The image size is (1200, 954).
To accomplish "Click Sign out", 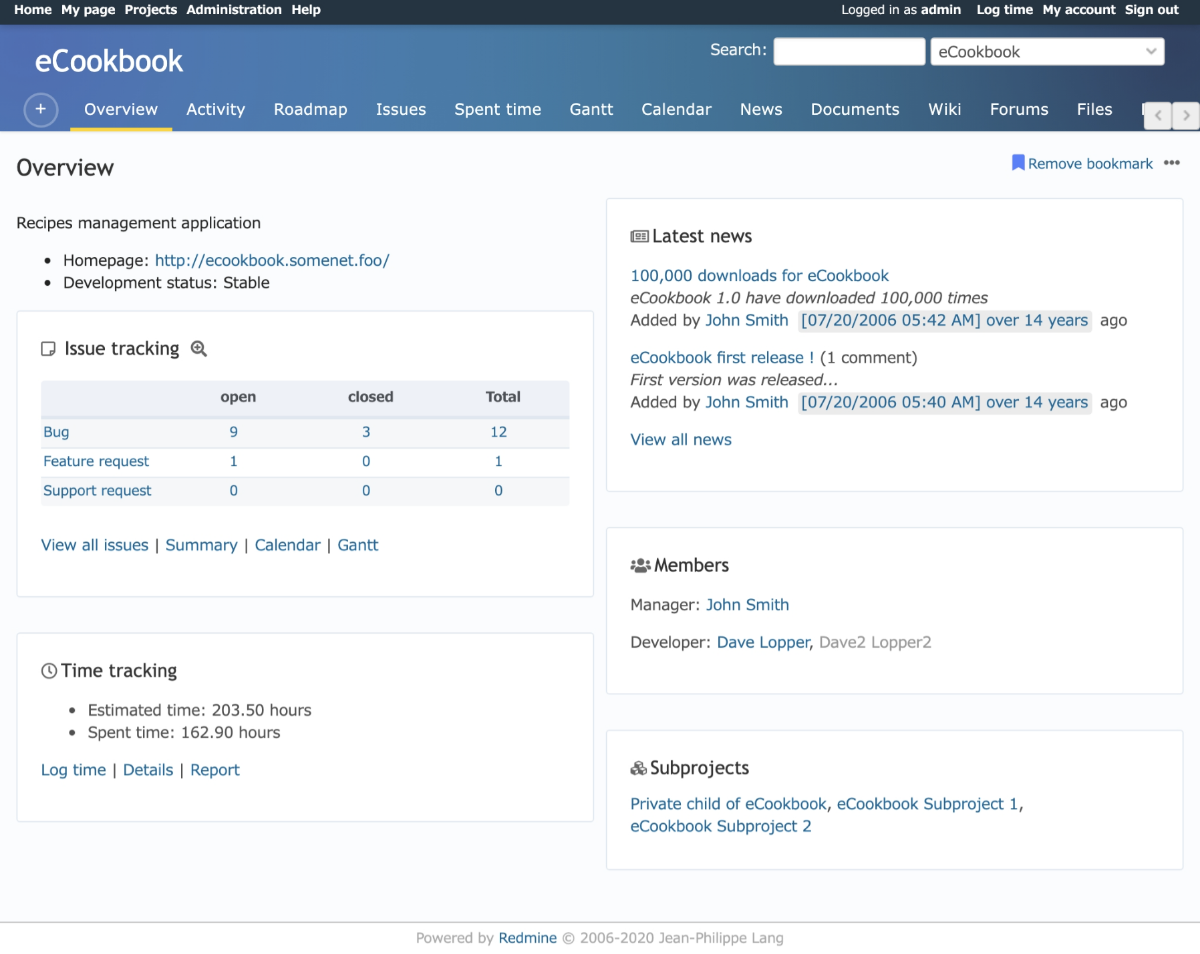I will click(1152, 10).
